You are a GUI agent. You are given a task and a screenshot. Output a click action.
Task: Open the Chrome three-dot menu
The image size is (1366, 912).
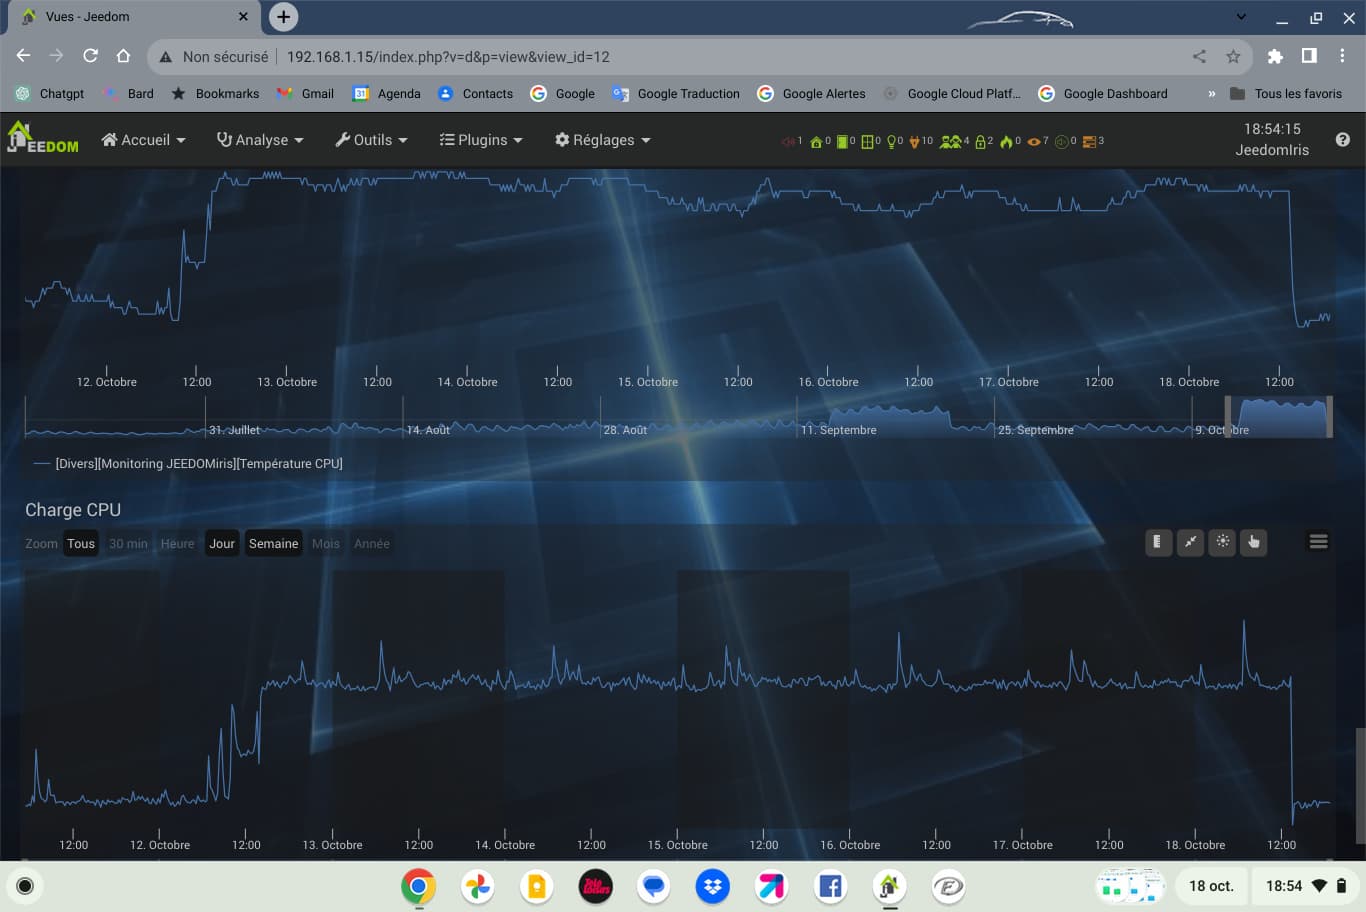coord(1342,56)
